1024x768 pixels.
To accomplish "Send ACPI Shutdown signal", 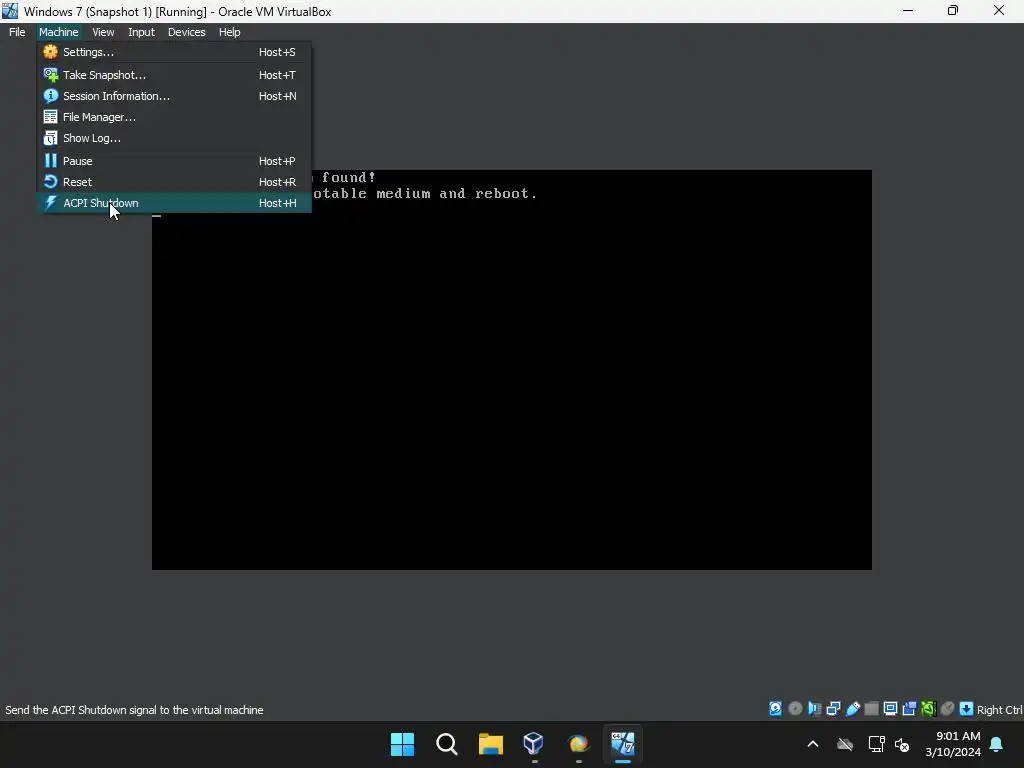I will point(174,203).
